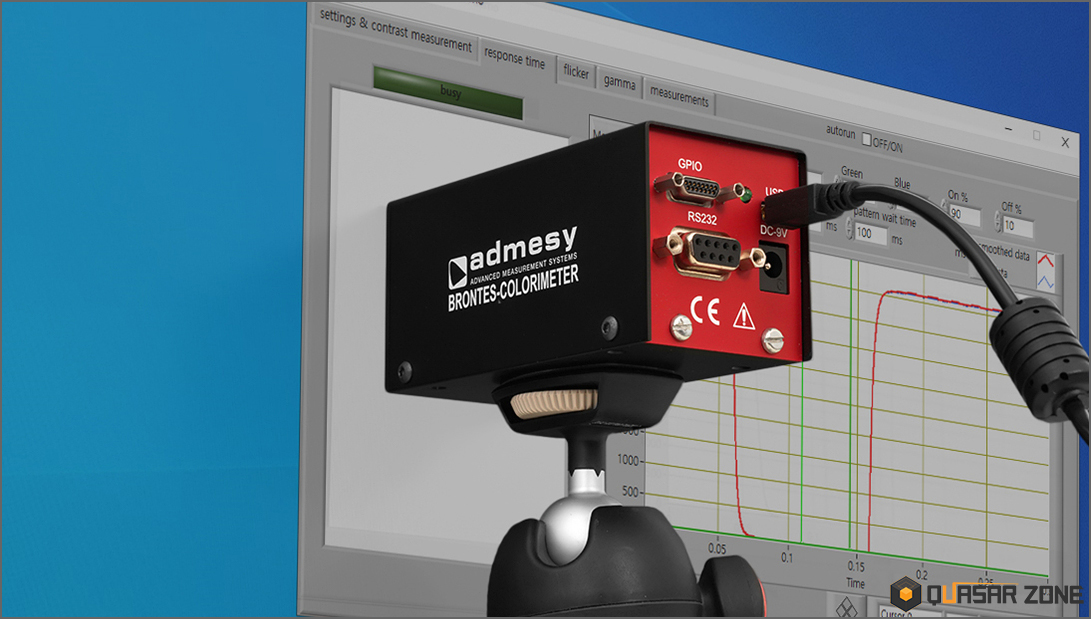
Task: Select the gamma tab
Action: (x=619, y=84)
